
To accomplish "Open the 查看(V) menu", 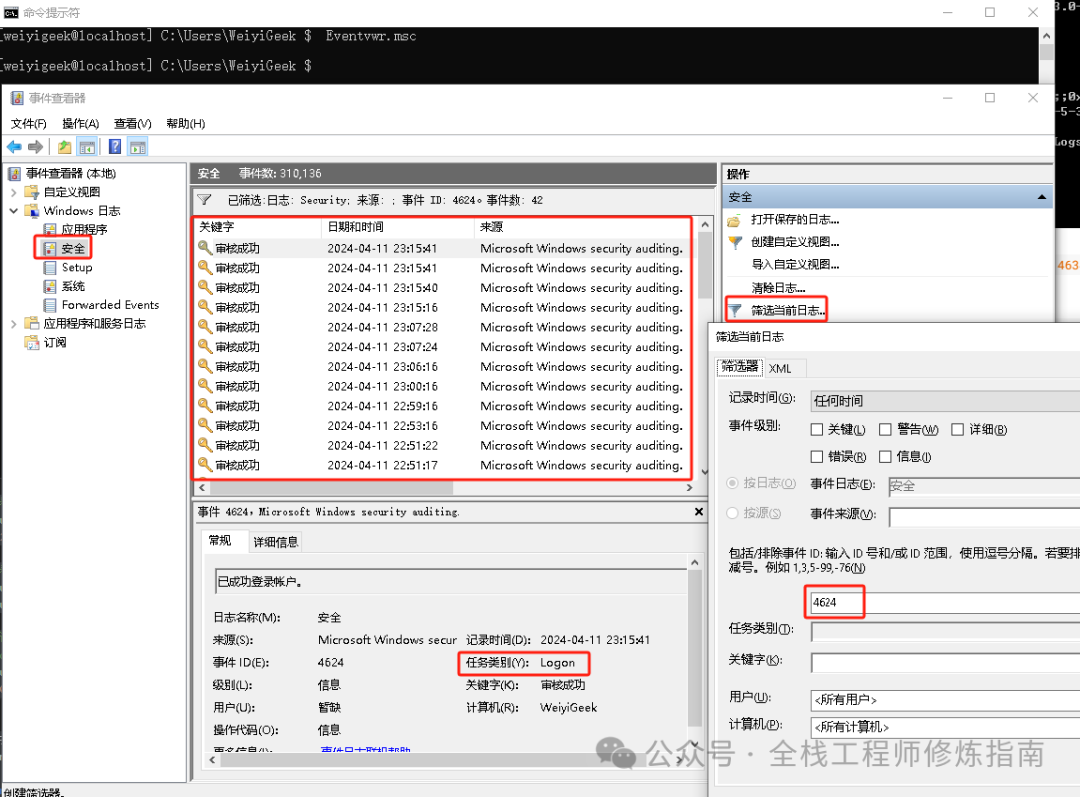I will pyautogui.click(x=132, y=124).
